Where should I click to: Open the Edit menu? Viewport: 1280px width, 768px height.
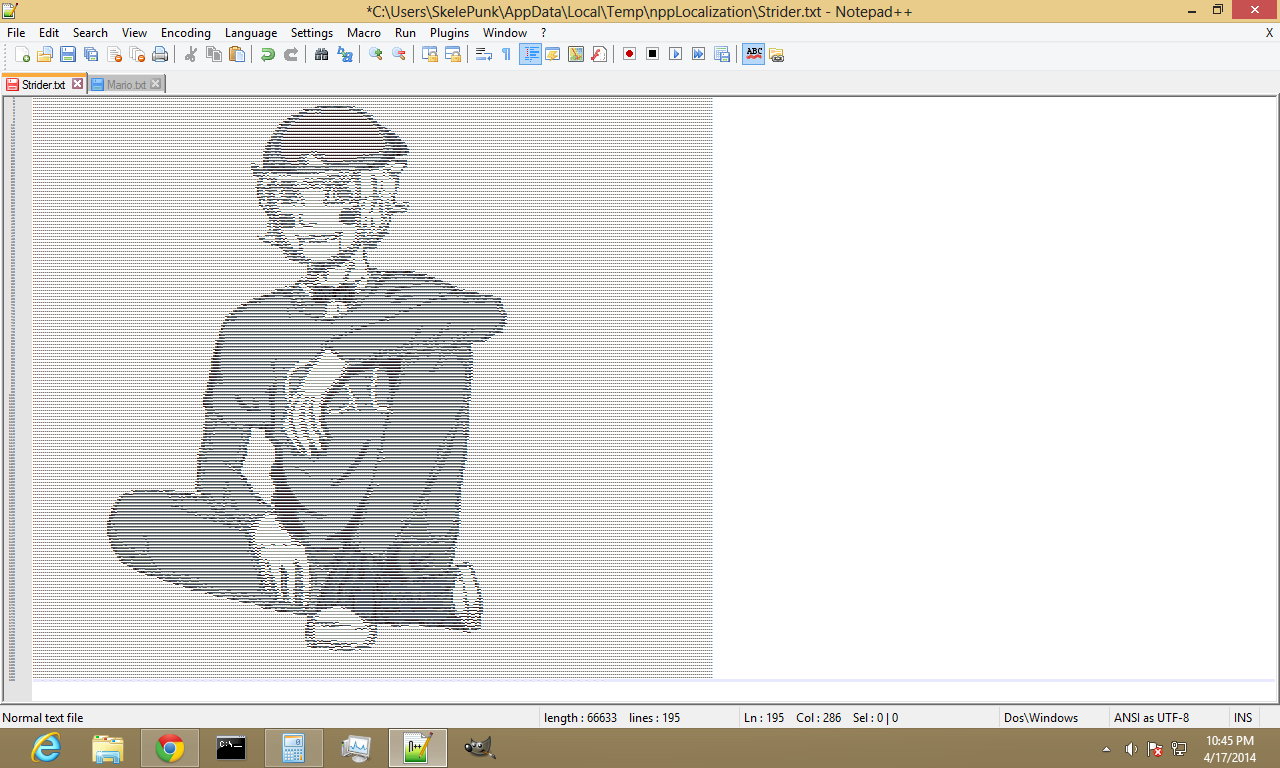(49, 33)
